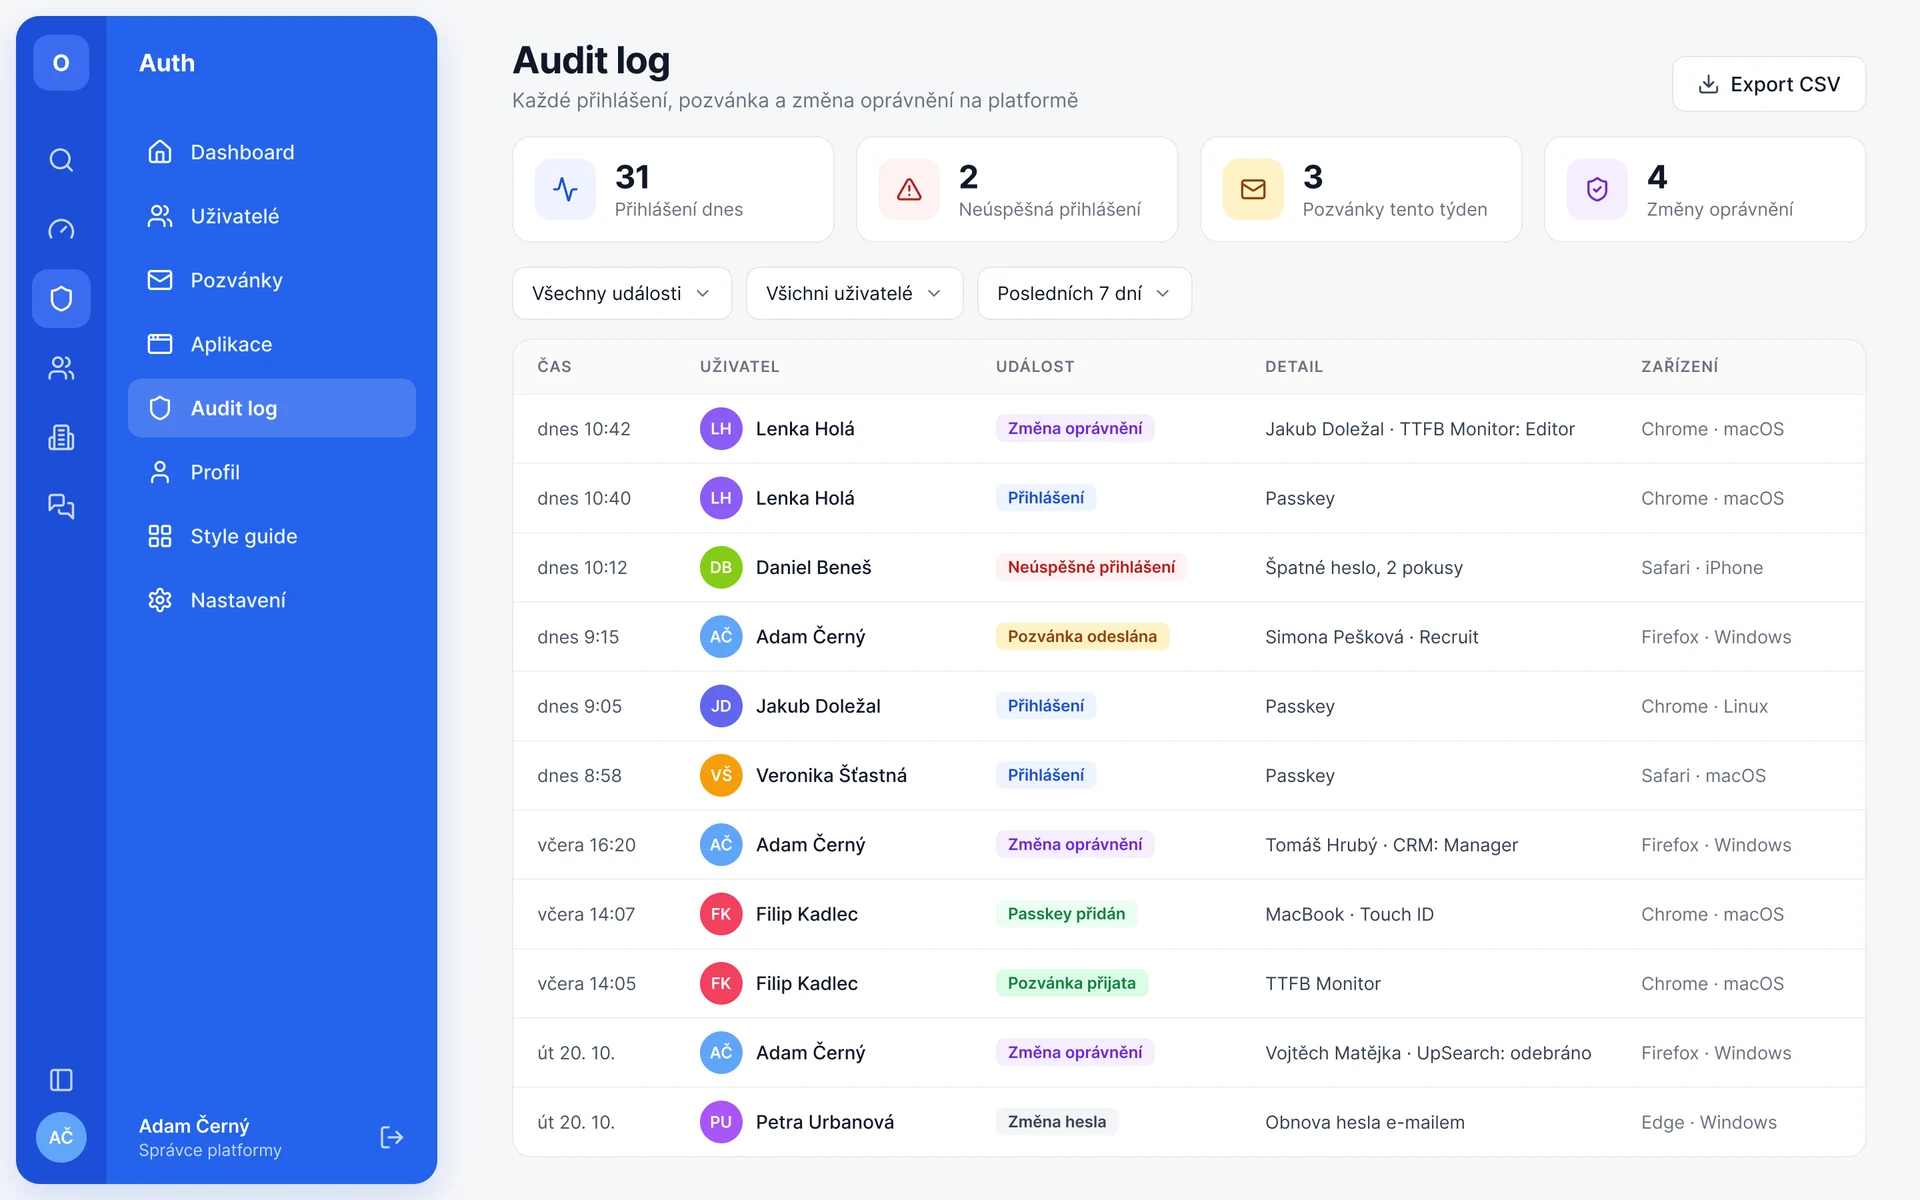The image size is (1920, 1200).
Task: Click the PU avatar of Petra Urbanová
Action: (721, 1122)
